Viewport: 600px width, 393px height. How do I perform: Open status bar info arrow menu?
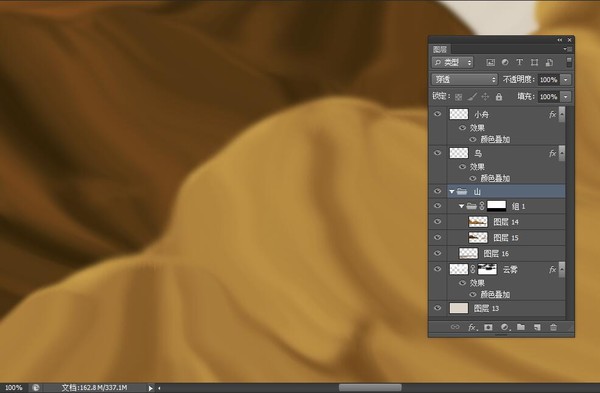point(150,388)
